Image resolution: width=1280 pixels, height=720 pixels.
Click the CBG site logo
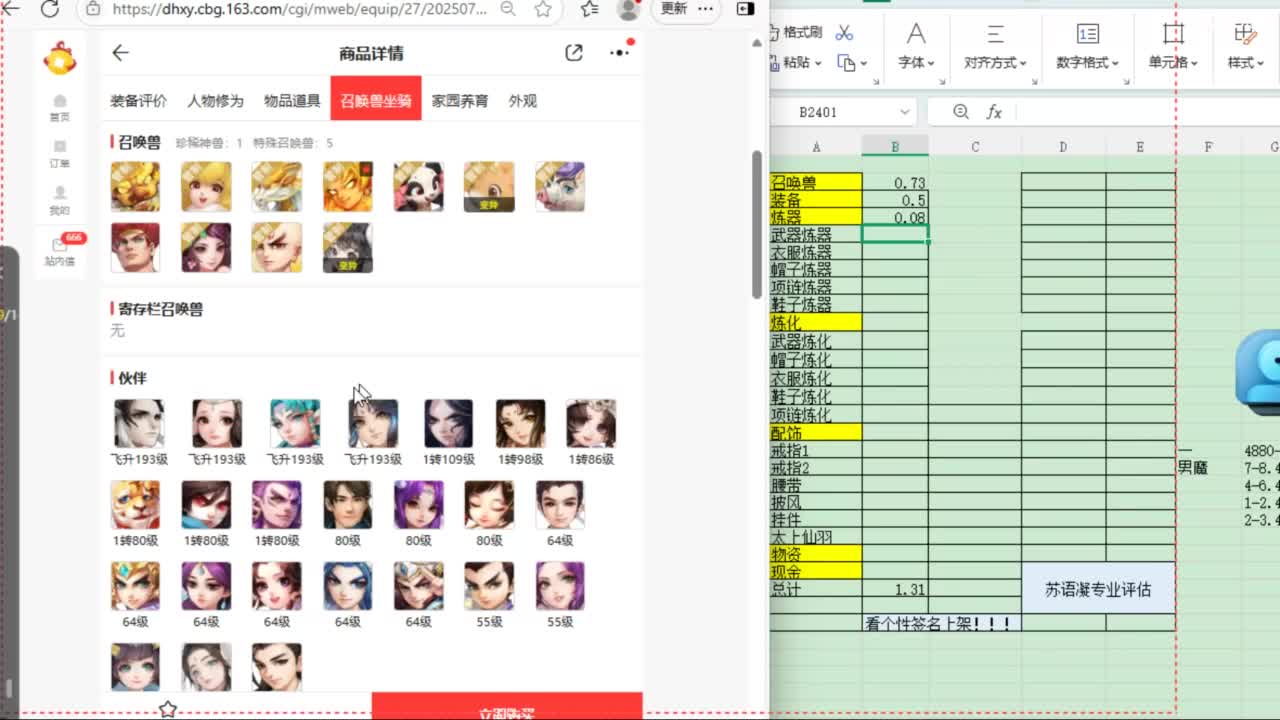(60, 58)
